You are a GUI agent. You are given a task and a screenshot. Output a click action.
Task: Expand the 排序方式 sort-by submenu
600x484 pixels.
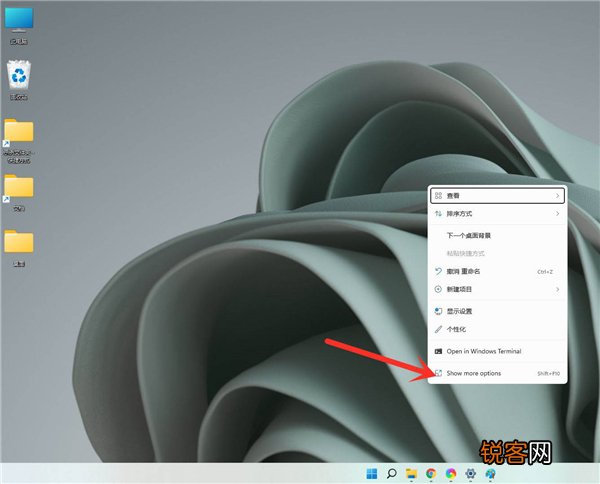[497, 213]
